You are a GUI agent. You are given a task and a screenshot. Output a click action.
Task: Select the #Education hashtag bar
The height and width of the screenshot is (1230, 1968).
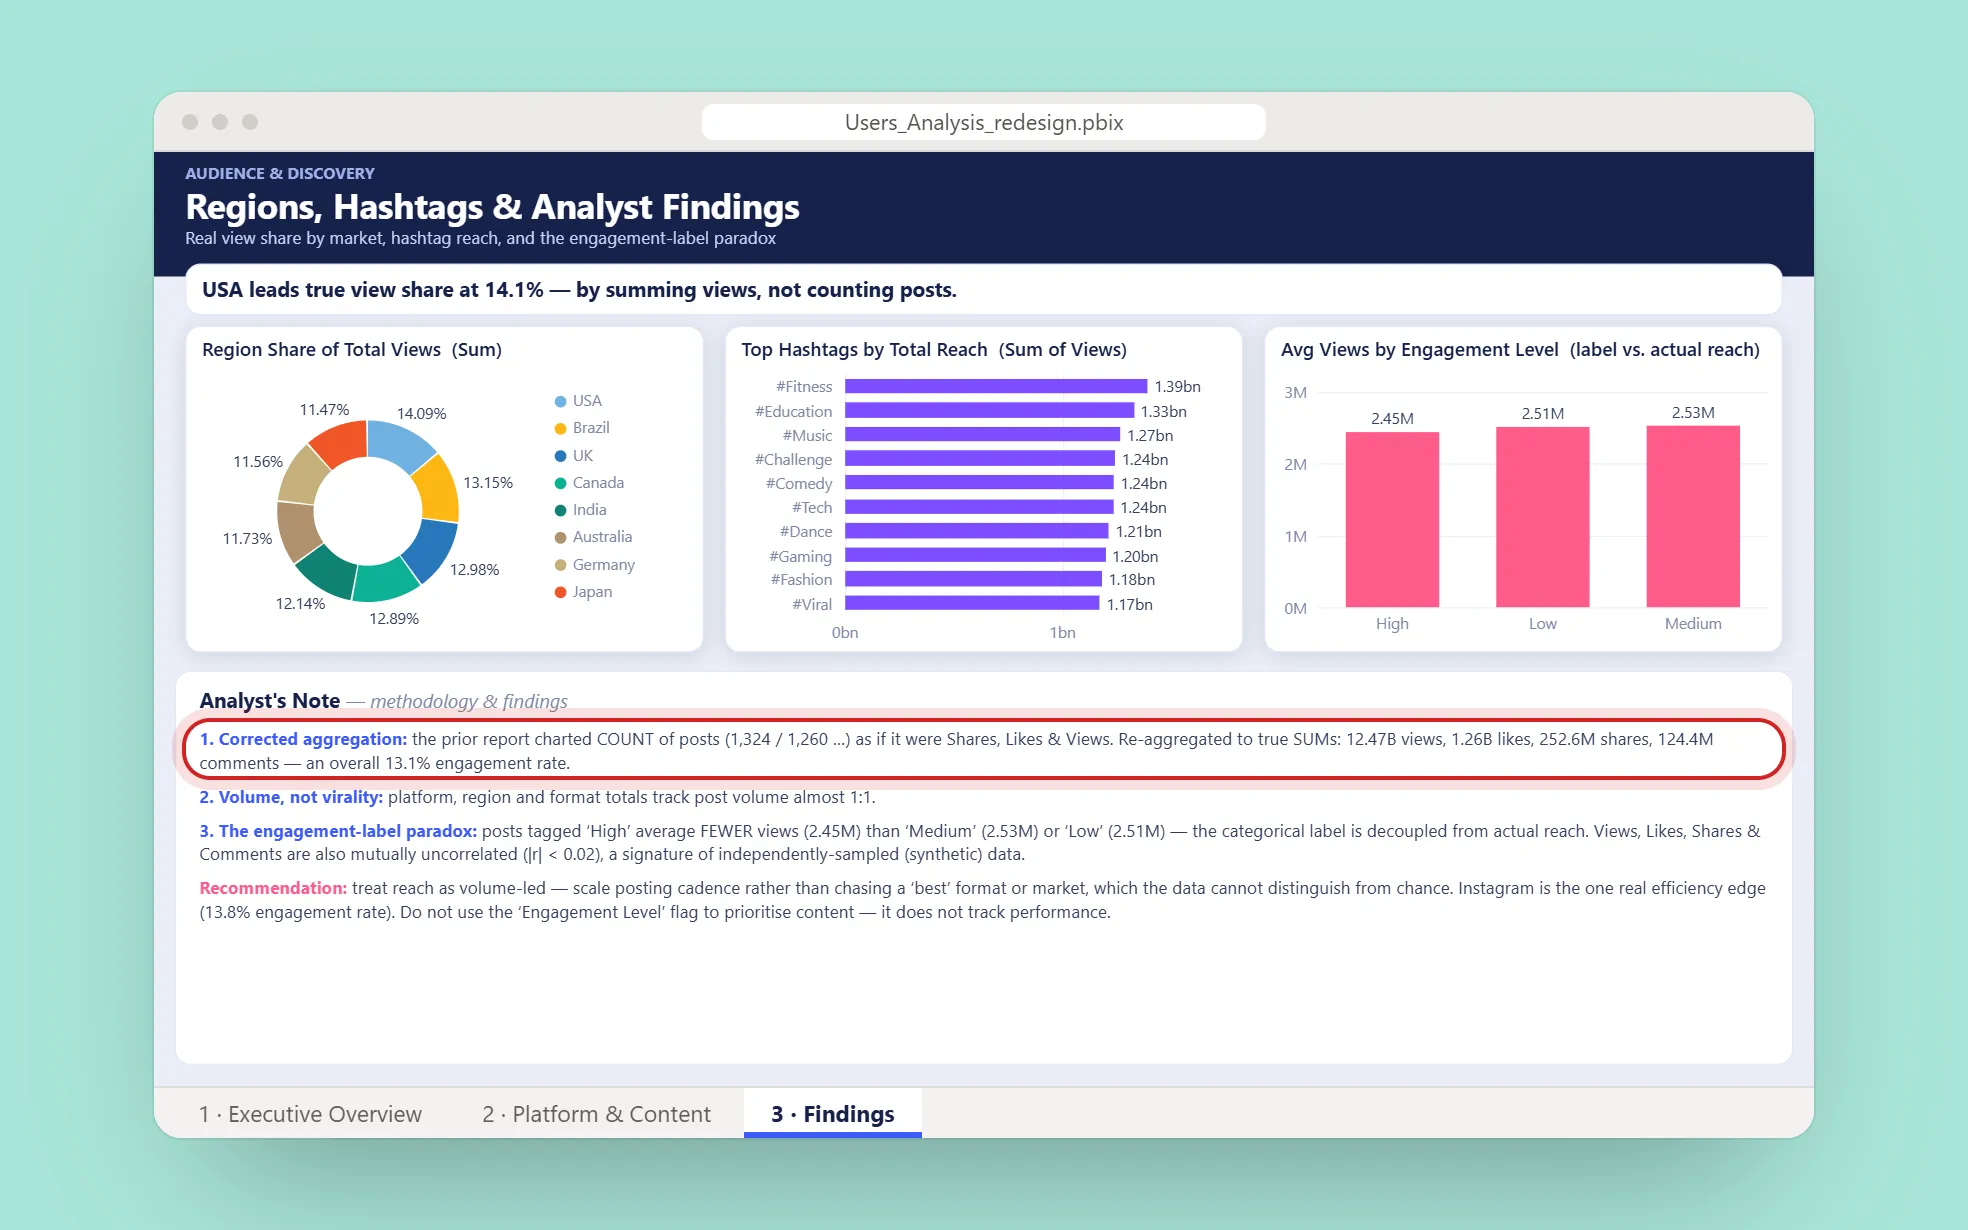(x=989, y=411)
